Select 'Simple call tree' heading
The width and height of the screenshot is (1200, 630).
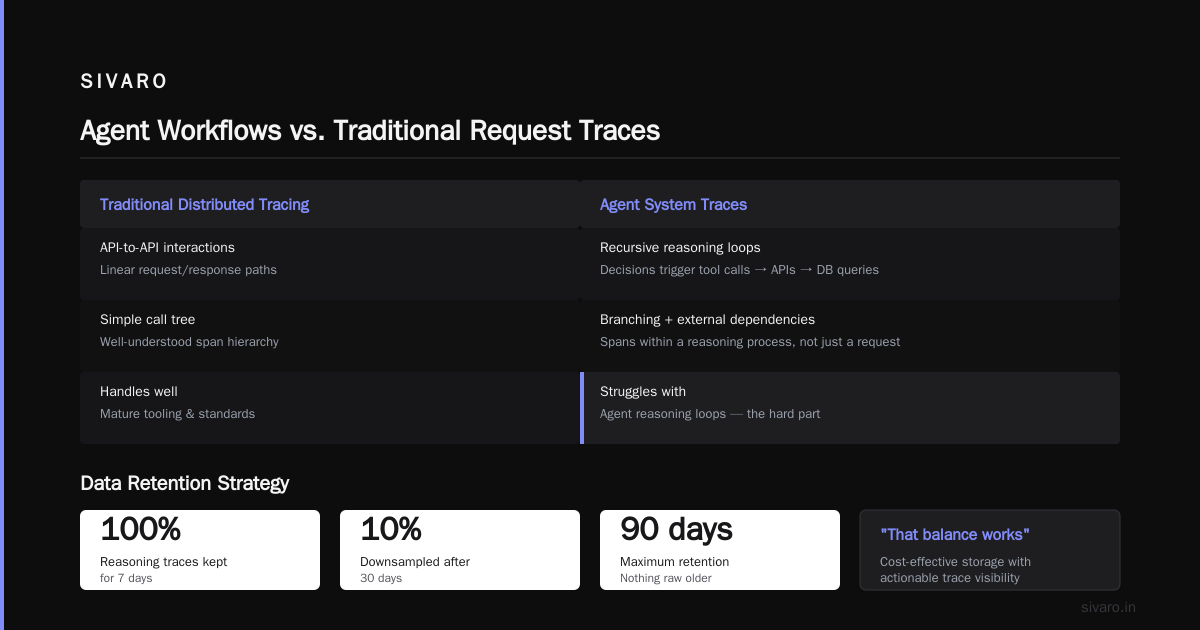pyautogui.click(x=147, y=319)
